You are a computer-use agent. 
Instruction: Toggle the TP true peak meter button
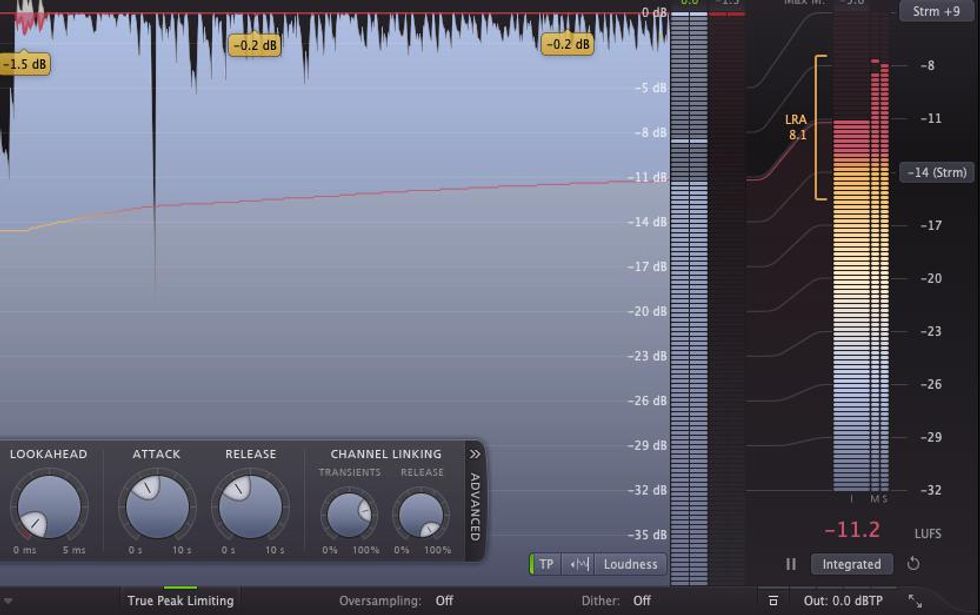[x=545, y=564]
